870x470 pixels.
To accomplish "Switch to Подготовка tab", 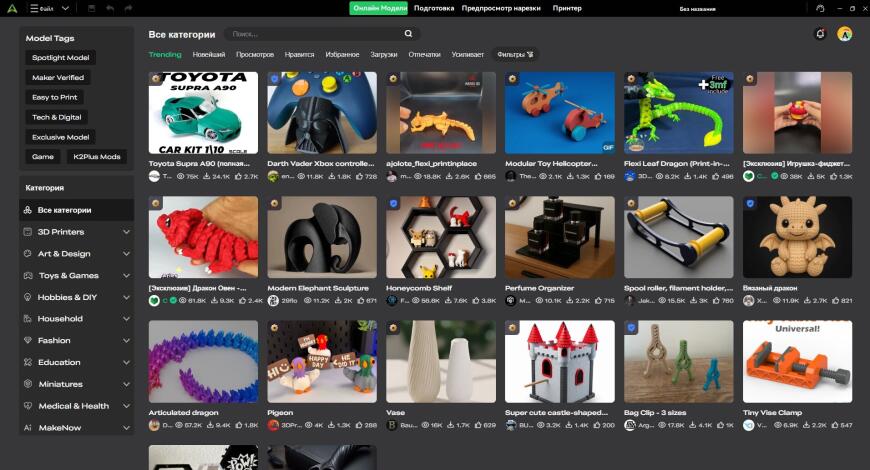I will click(x=434, y=8).
